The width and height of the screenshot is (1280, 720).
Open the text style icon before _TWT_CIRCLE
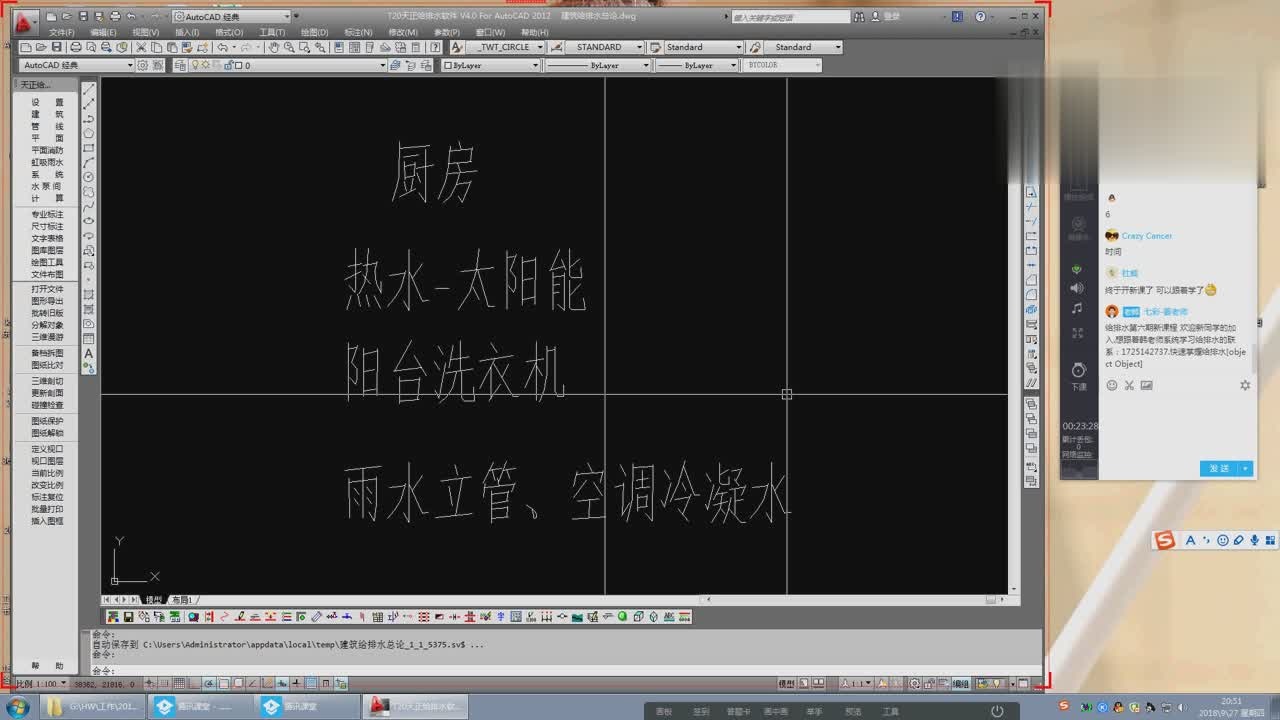(456, 47)
